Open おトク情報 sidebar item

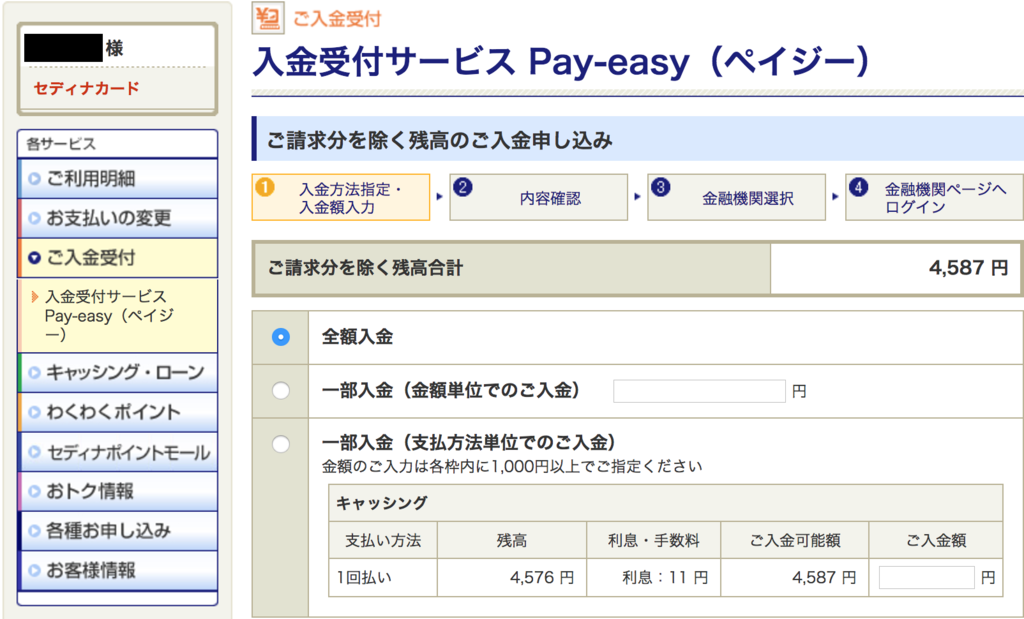tap(118, 491)
